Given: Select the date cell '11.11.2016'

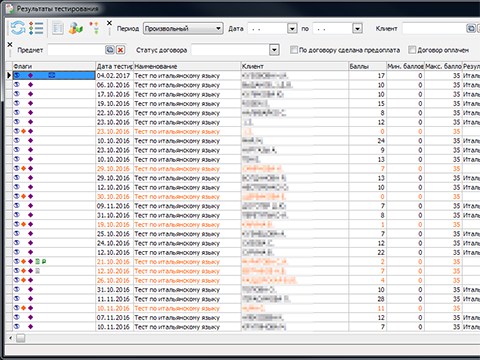Looking at the screenshot, I should click(113, 299).
